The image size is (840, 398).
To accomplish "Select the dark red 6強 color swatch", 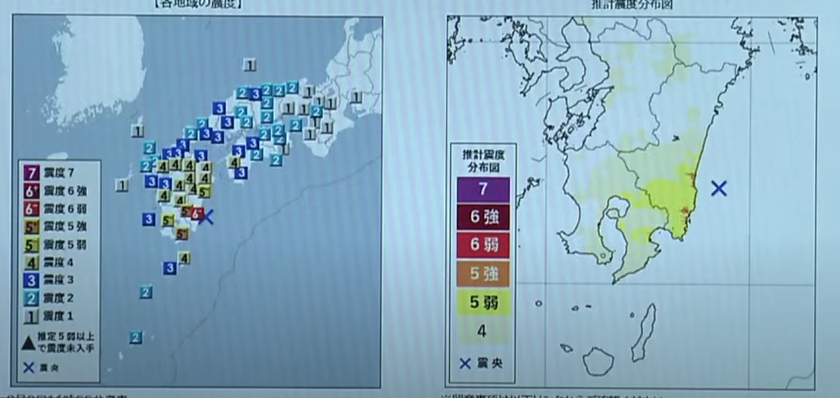I will 483,217.
